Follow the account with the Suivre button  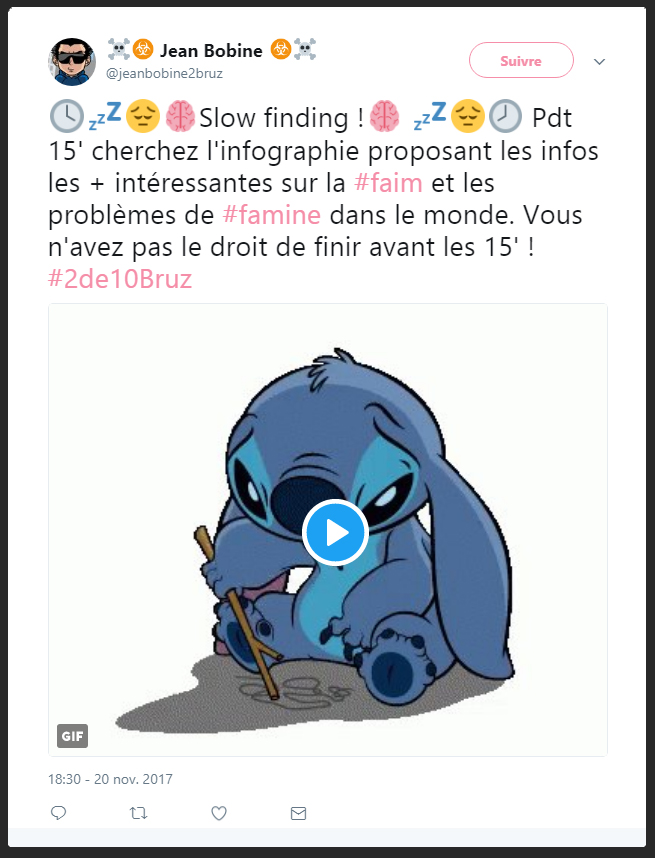(521, 60)
